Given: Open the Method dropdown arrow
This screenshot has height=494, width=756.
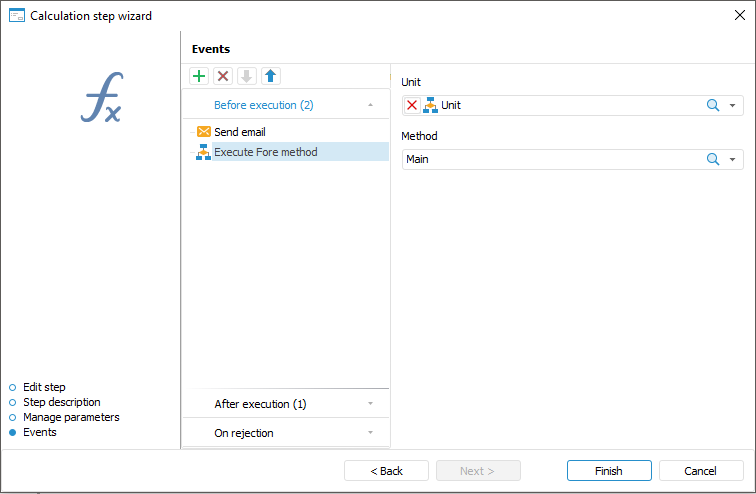Looking at the screenshot, I should [x=732, y=159].
